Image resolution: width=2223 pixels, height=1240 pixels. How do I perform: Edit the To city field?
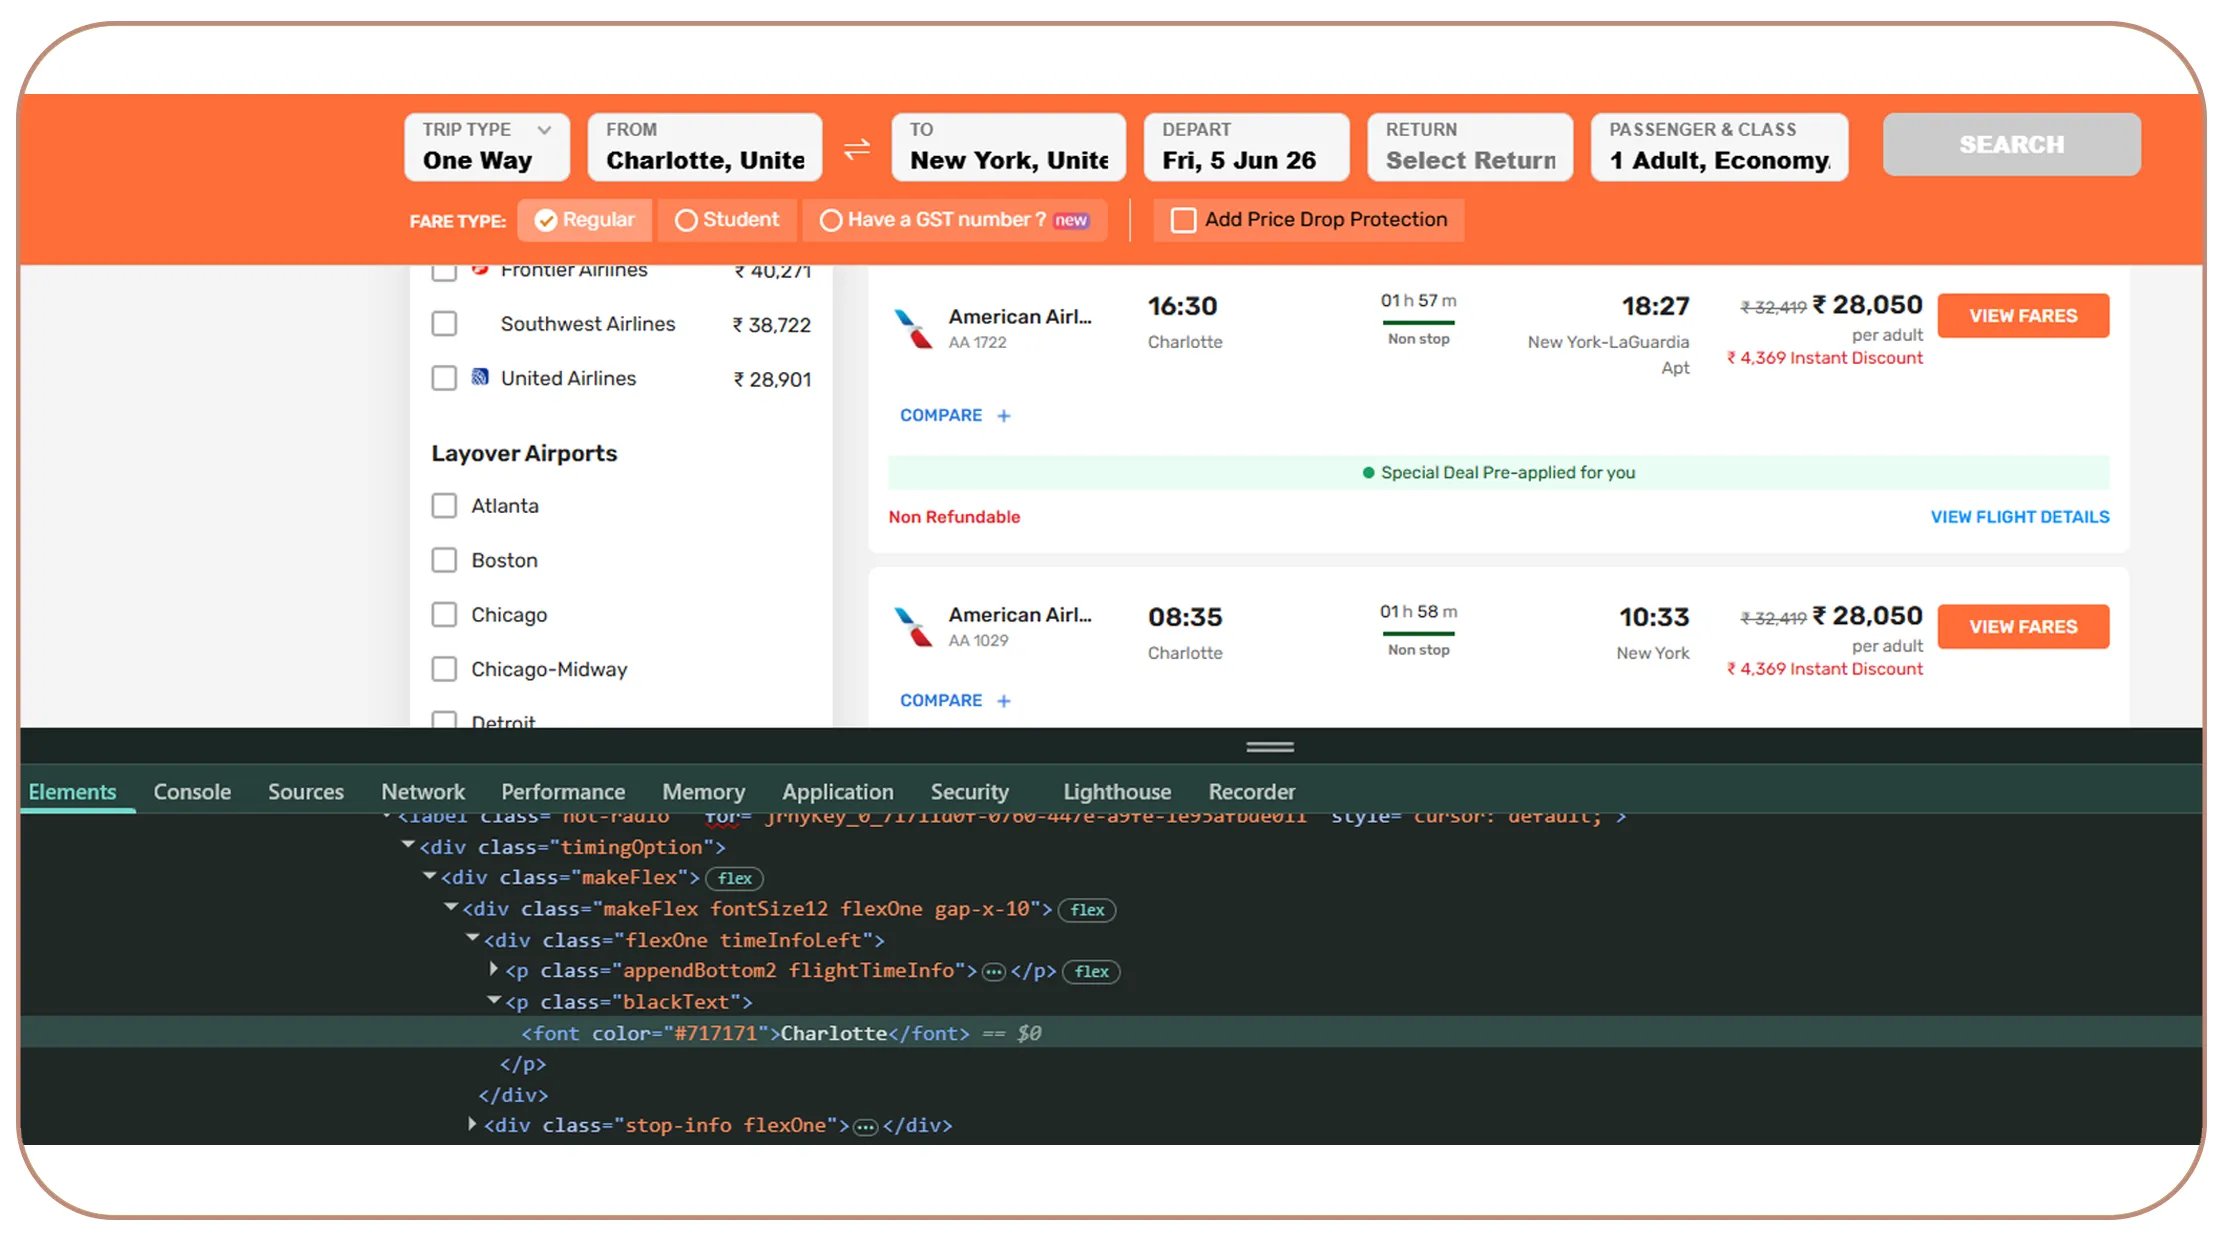pos(1009,147)
